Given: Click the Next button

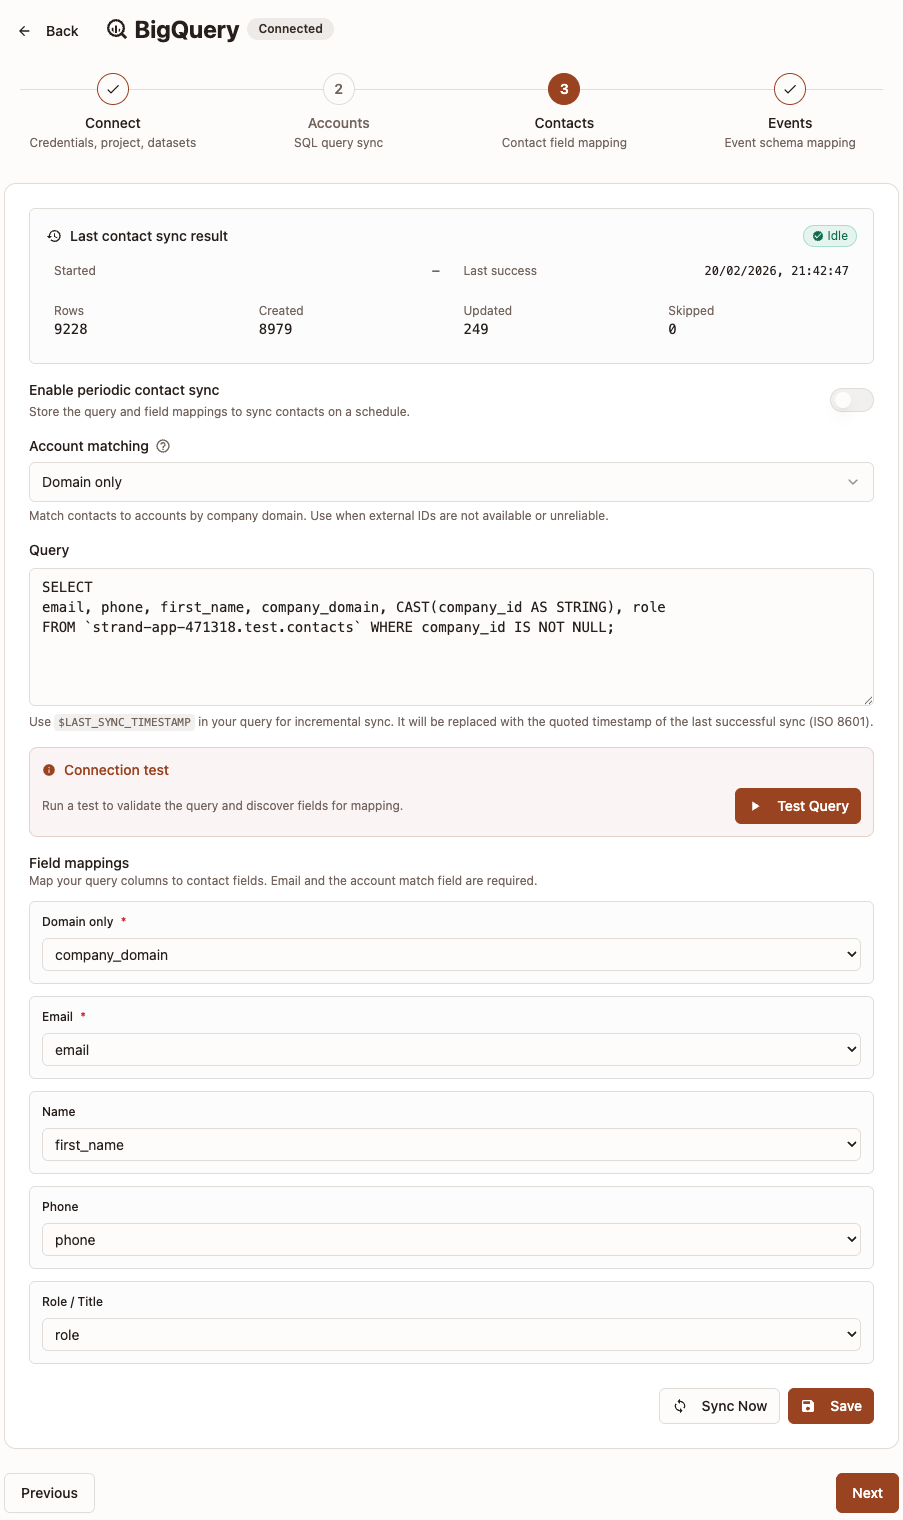Looking at the screenshot, I should click(866, 1492).
